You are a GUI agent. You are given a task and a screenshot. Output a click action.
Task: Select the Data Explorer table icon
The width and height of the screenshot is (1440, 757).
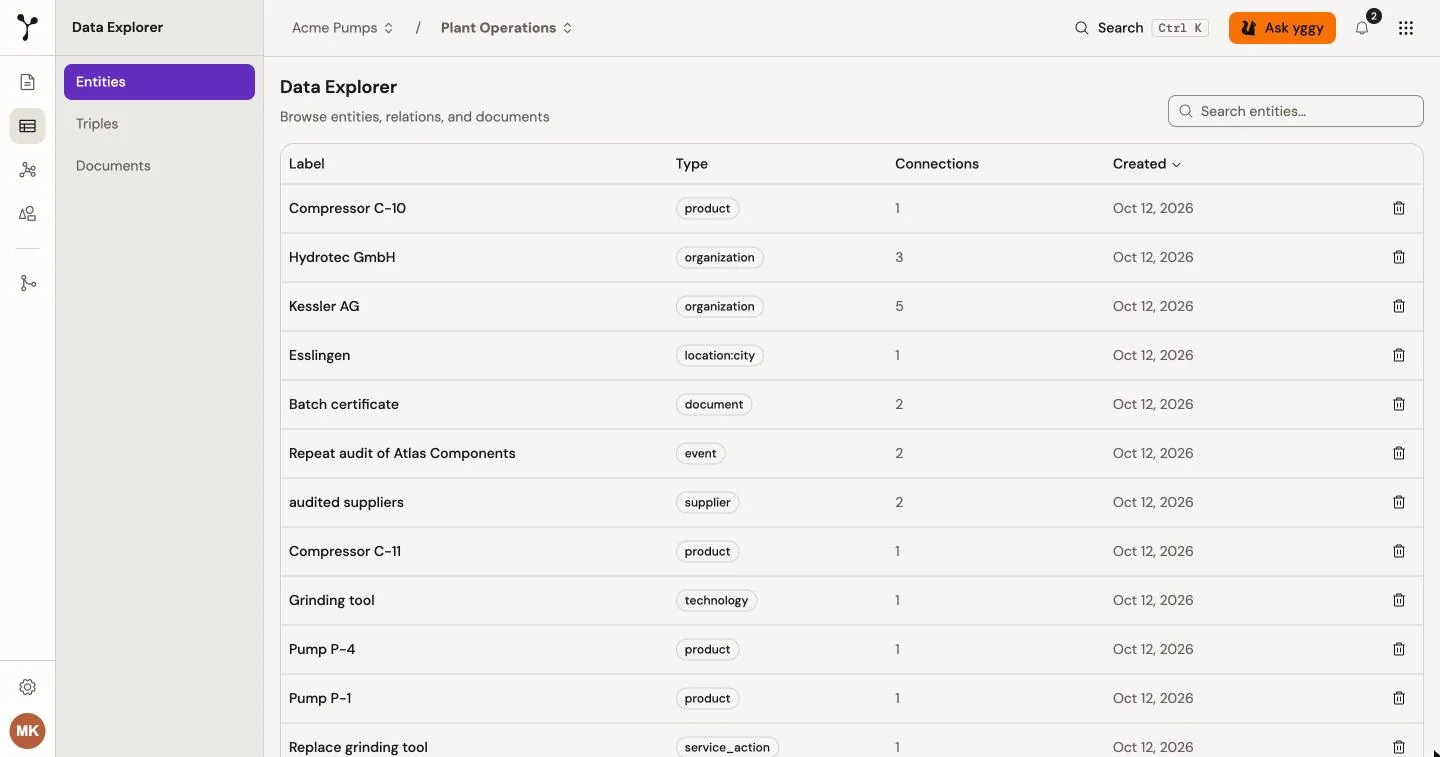28,126
